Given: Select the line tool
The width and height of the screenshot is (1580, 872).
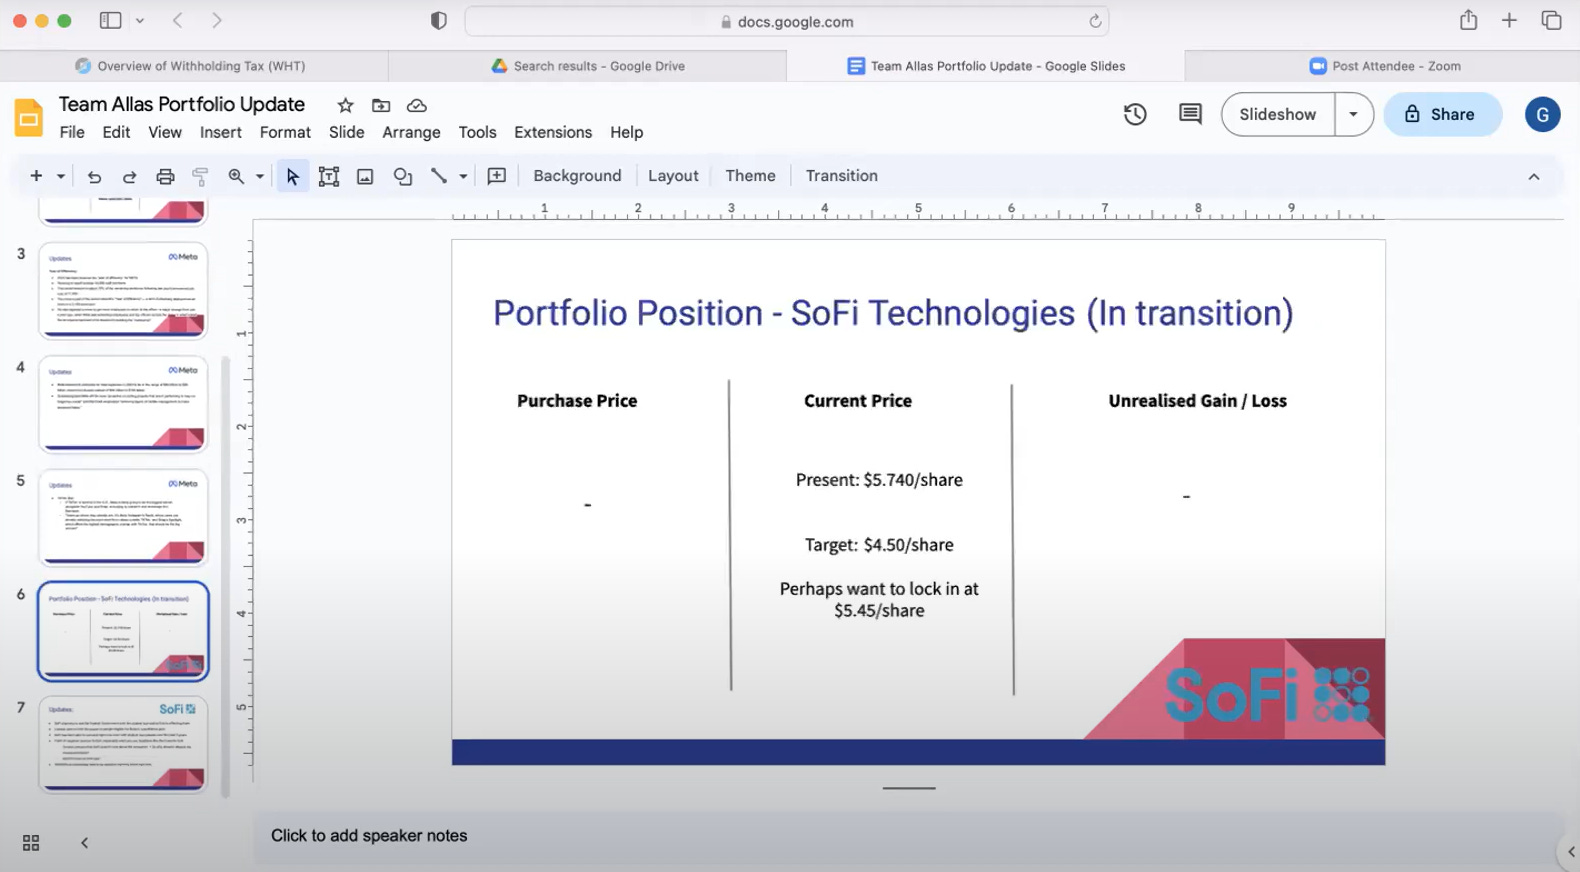Looking at the screenshot, I should 438,176.
